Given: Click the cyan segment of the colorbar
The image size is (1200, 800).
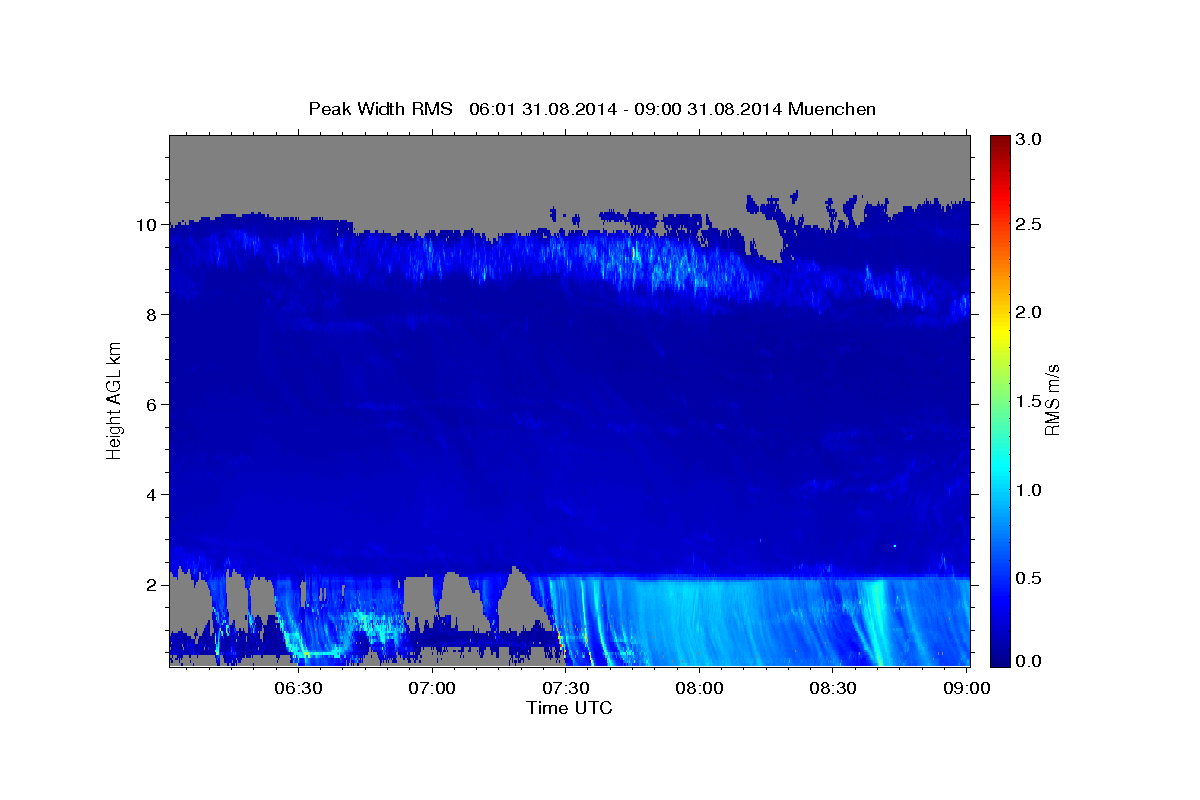Looking at the screenshot, I should [x=999, y=465].
